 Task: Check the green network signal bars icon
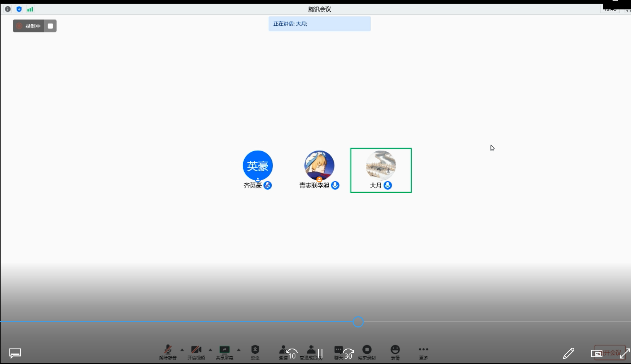coord(30,9)
